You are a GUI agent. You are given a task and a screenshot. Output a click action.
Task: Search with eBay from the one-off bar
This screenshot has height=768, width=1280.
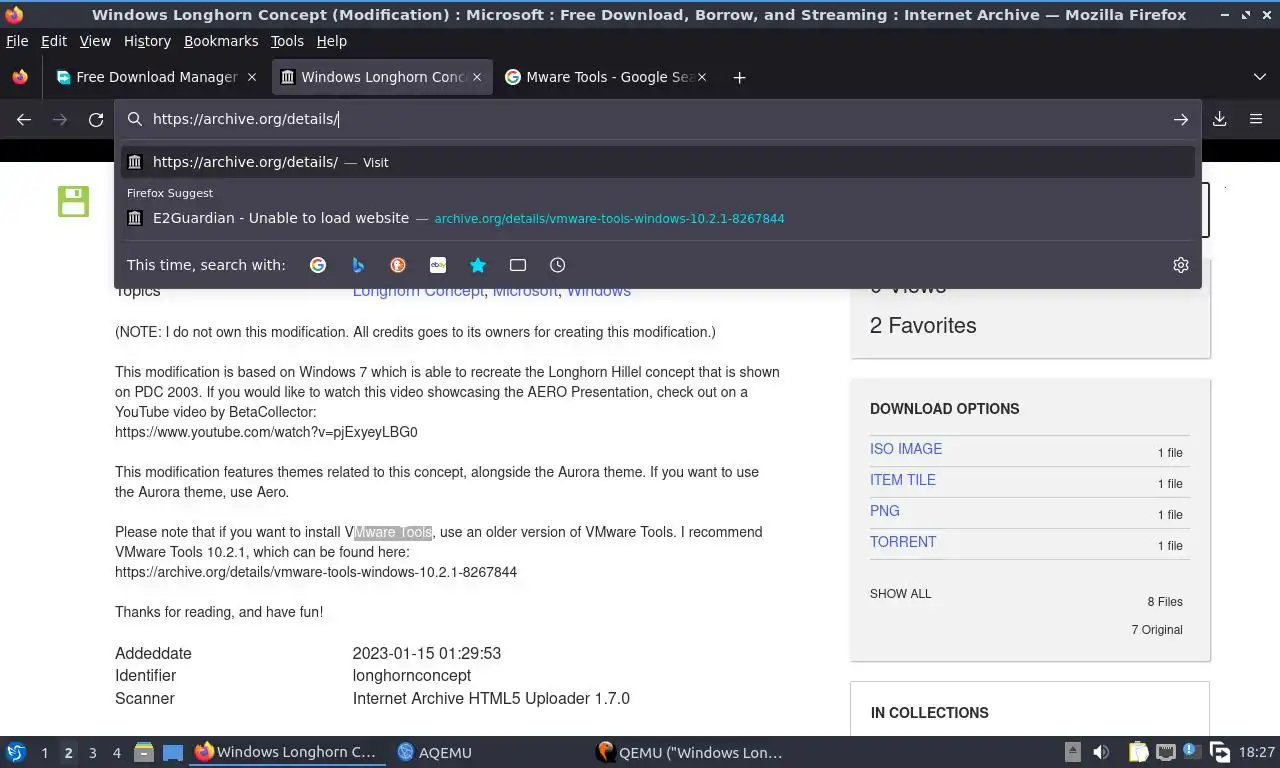(x=438, y=265)
